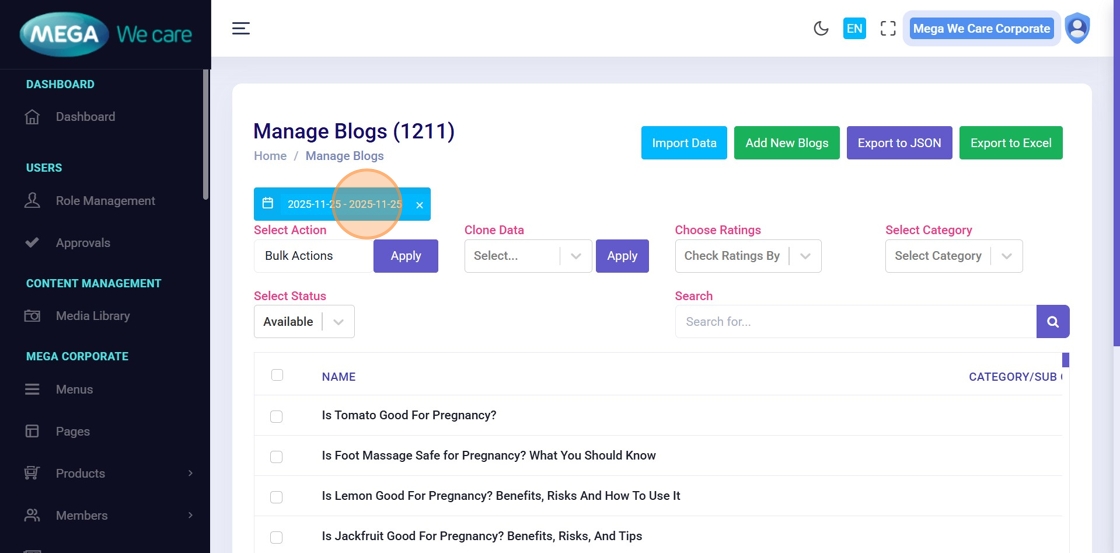Open the Check Ratings By dropdown
Image resolution: width=1120 pixels, height=553 pixels.
748,256
